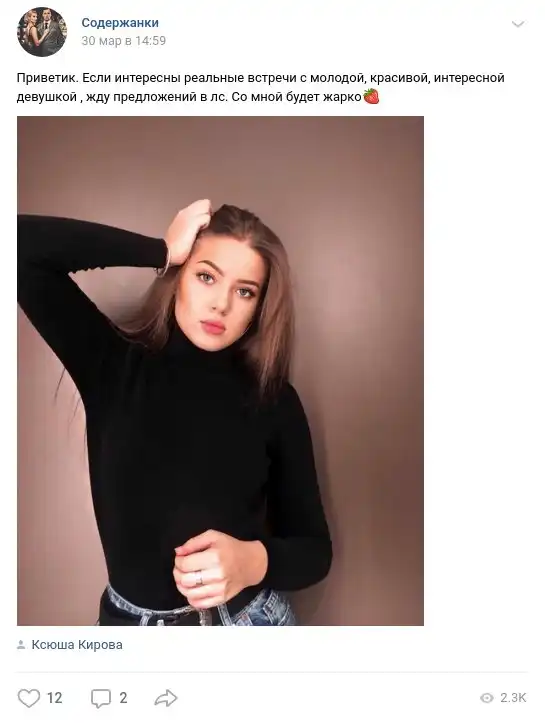
Task: Click the top background of the photo
Action: coord(220,157)
